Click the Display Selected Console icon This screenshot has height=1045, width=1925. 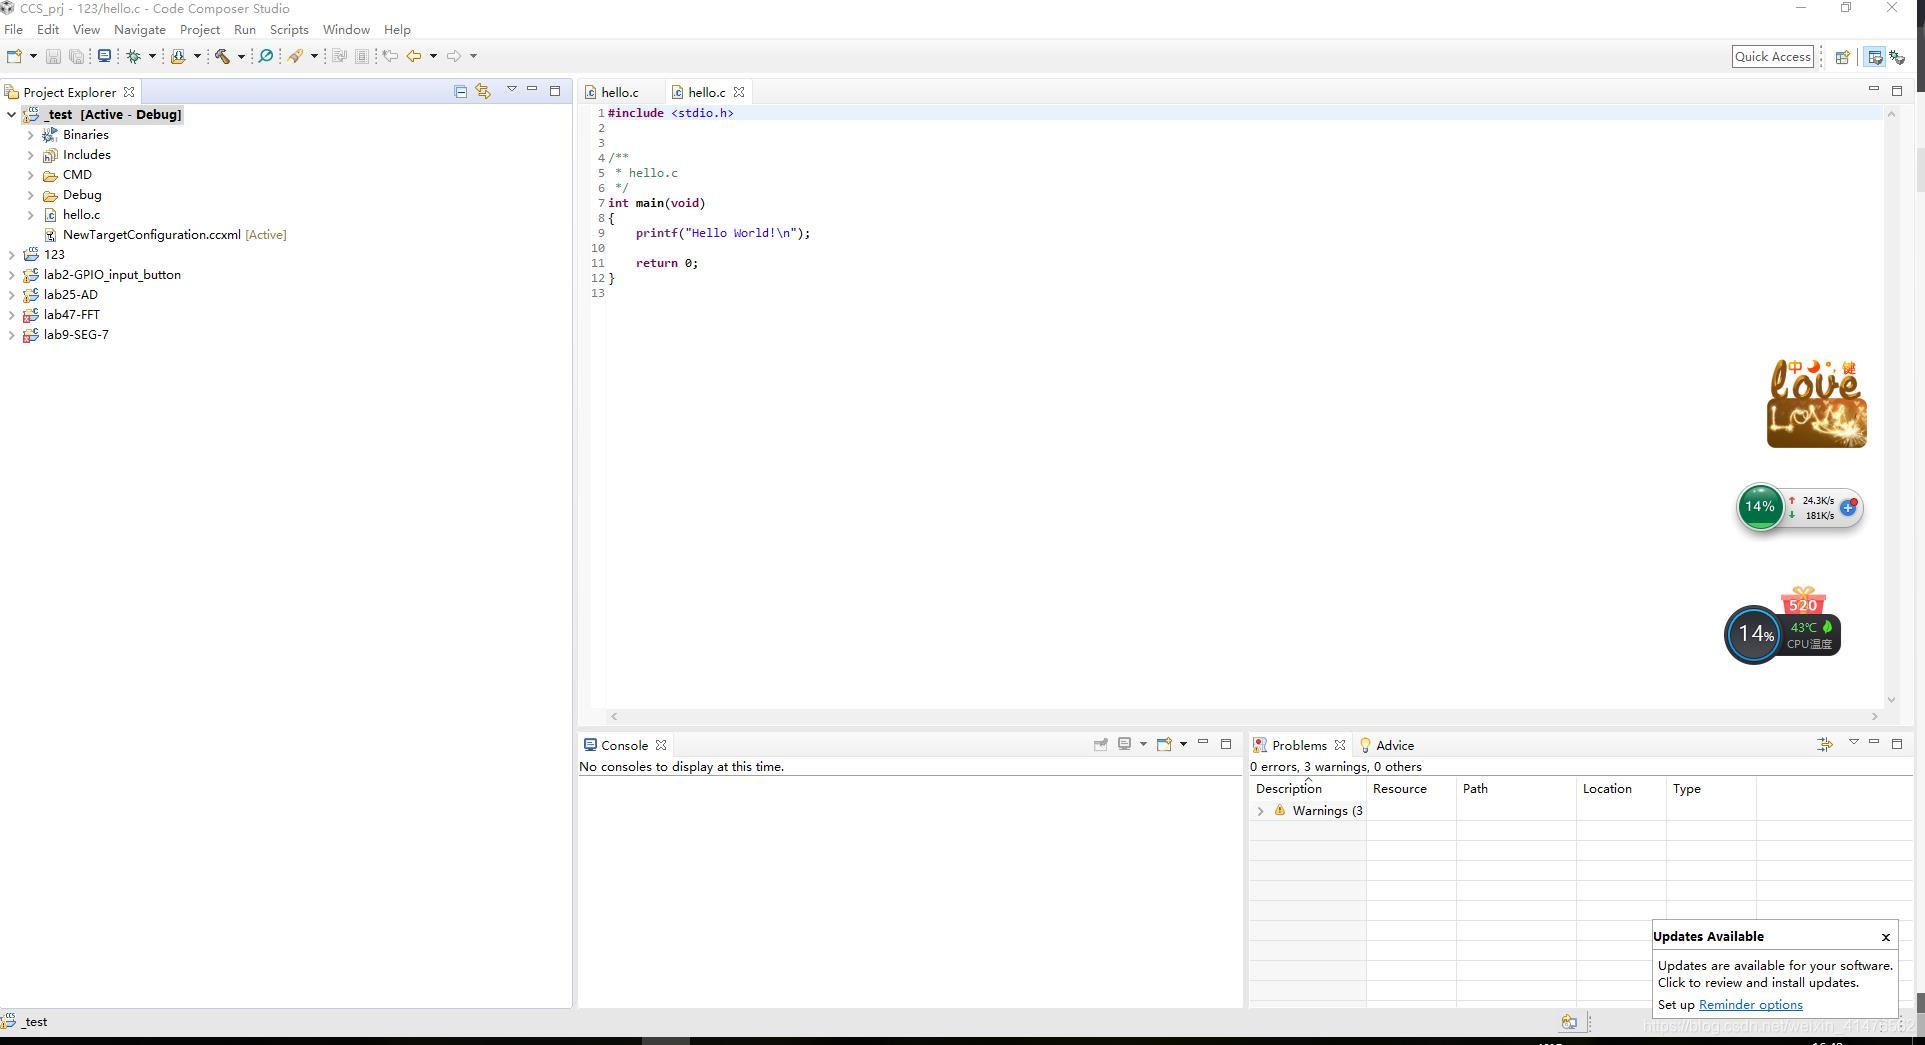[x=1124, y=744]
